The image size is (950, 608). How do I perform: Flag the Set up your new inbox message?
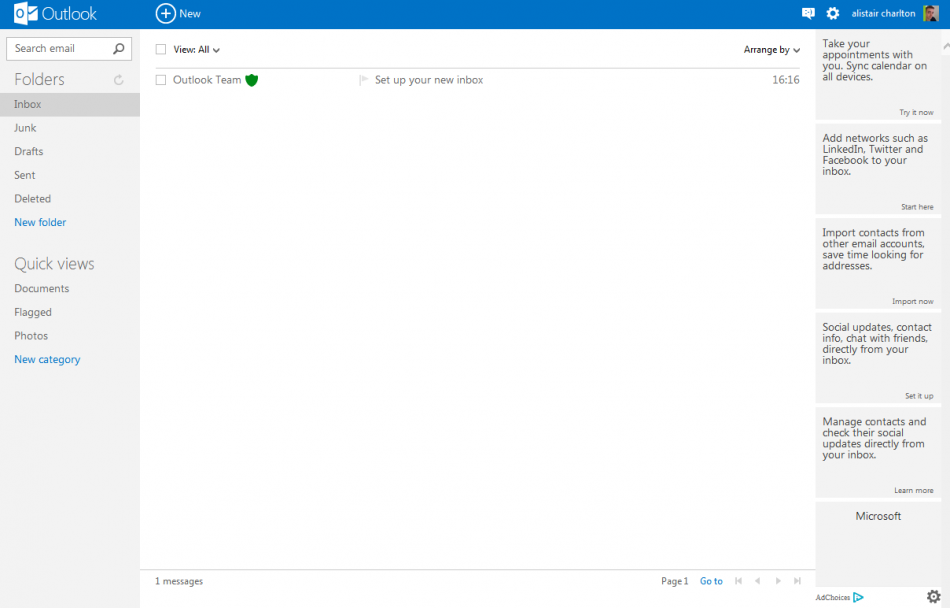tap(364, 80)
